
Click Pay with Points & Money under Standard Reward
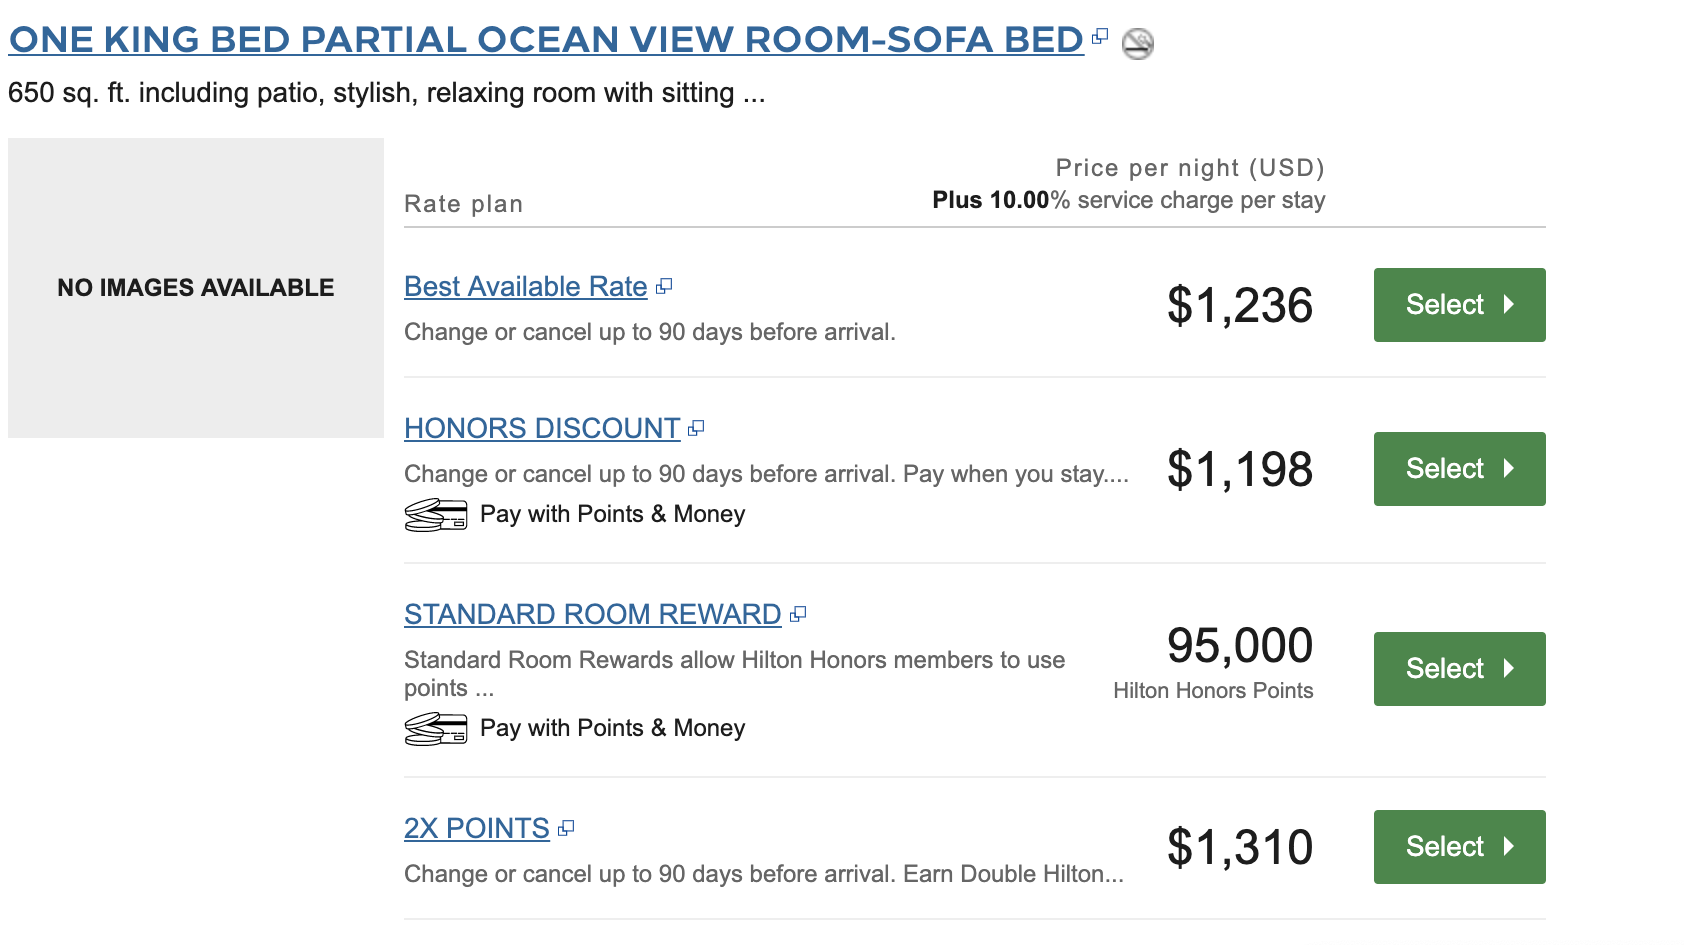(x=612, y=729)
